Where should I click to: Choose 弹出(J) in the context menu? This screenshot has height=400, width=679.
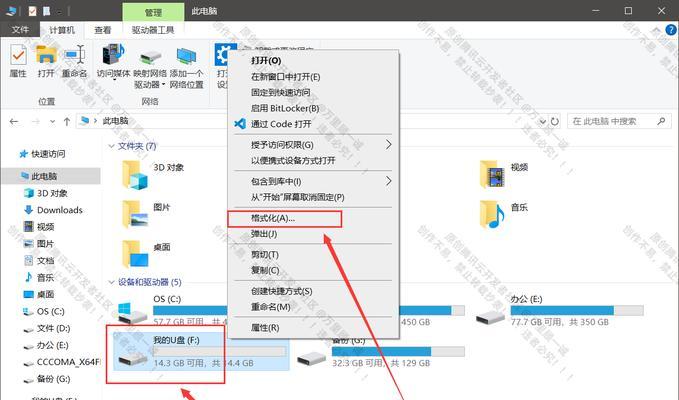[313, 234]
